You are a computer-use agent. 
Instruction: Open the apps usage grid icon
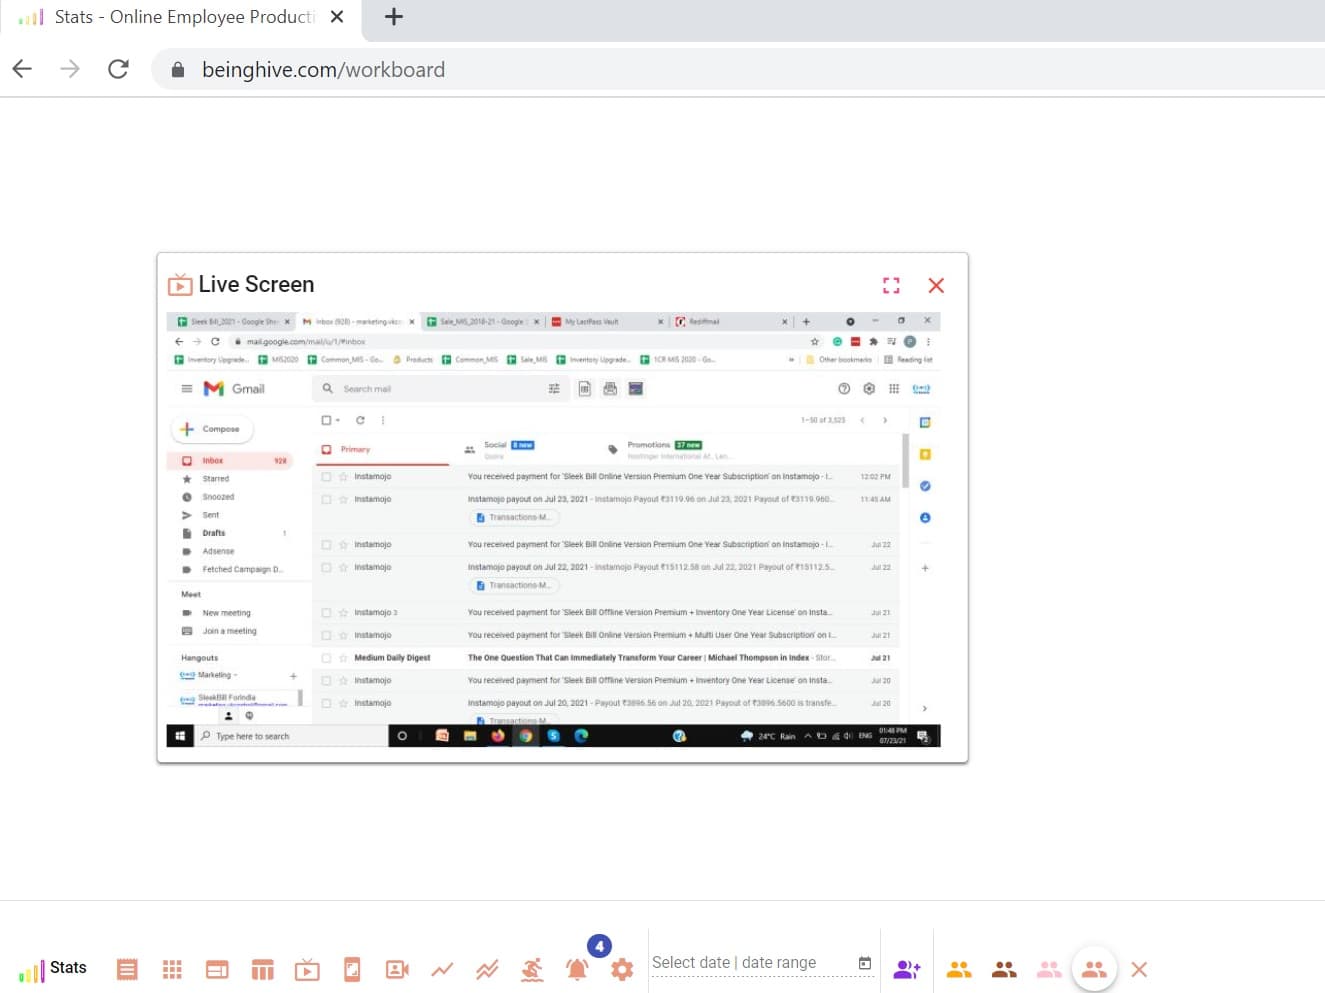(171, 969)
